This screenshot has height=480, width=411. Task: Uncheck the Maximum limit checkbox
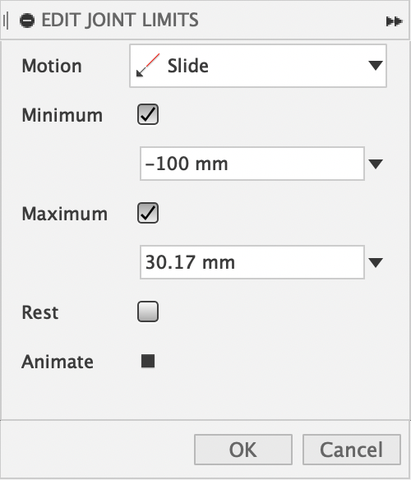[x=148, y=213]
